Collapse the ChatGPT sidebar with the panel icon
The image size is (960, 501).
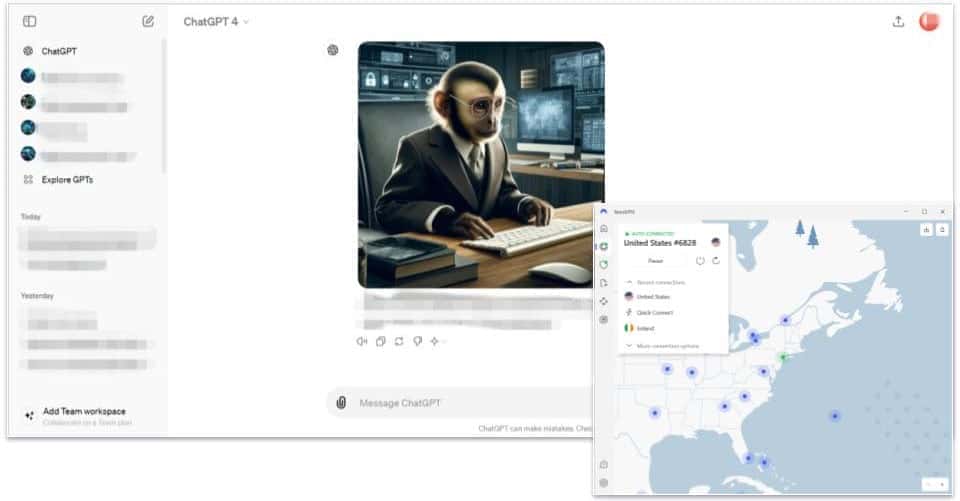pos(29,21)
